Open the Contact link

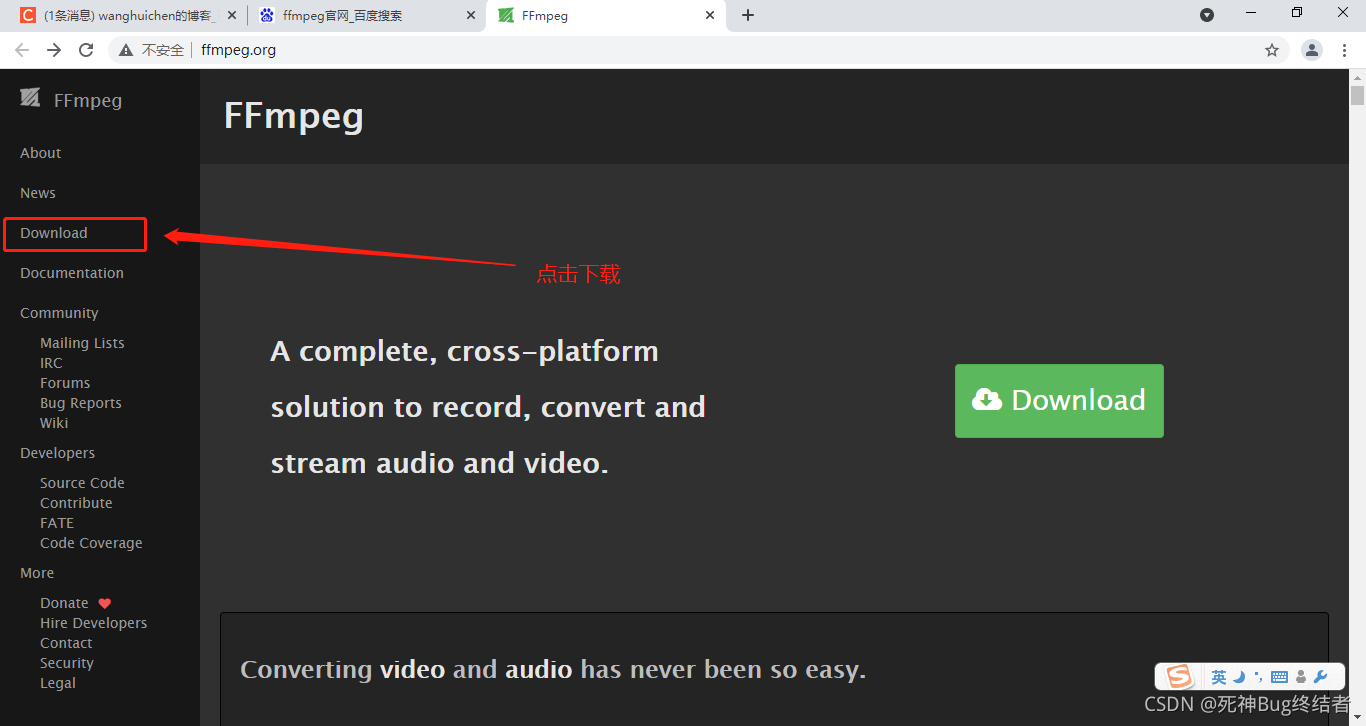(66, 643)
